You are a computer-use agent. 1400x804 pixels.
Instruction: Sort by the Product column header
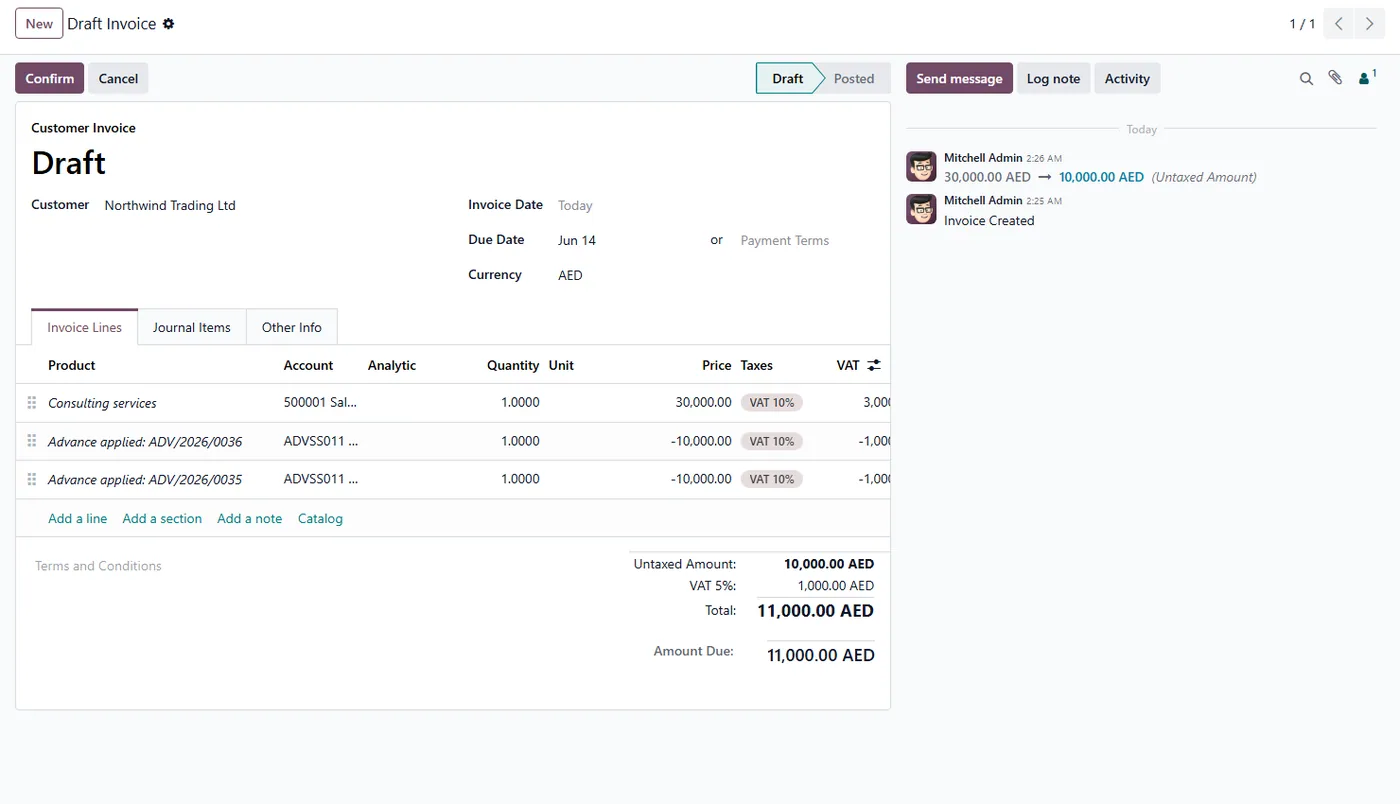coord(72,366)
